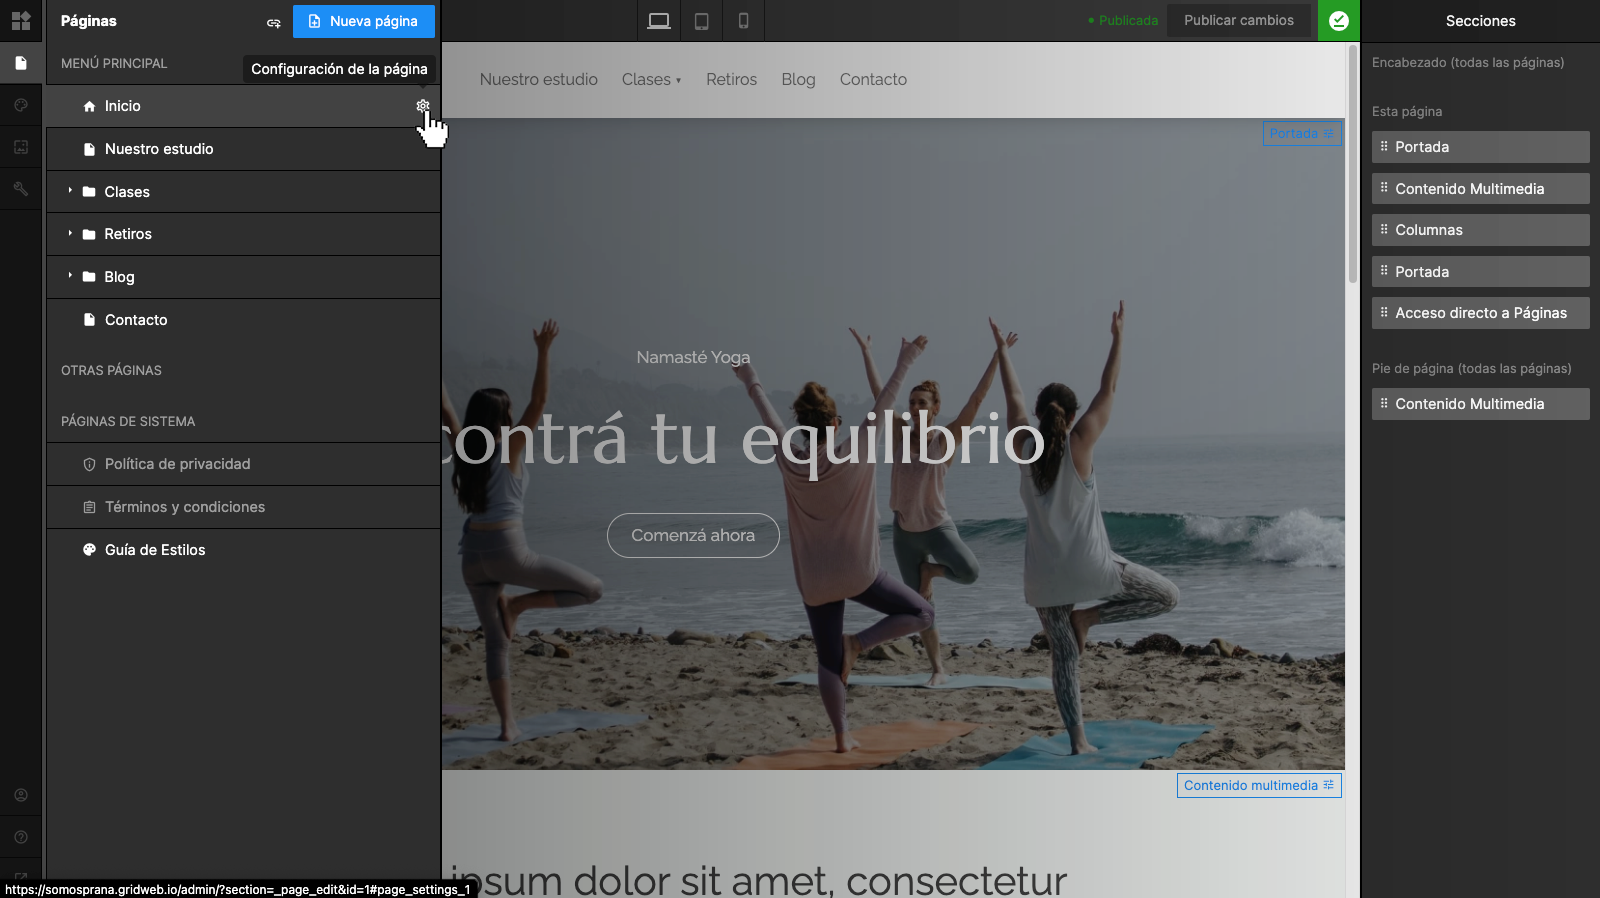This screenshot has height=898, width=1600.
Task: Expand the Blog folder in page tree
Action: (70, 276)
